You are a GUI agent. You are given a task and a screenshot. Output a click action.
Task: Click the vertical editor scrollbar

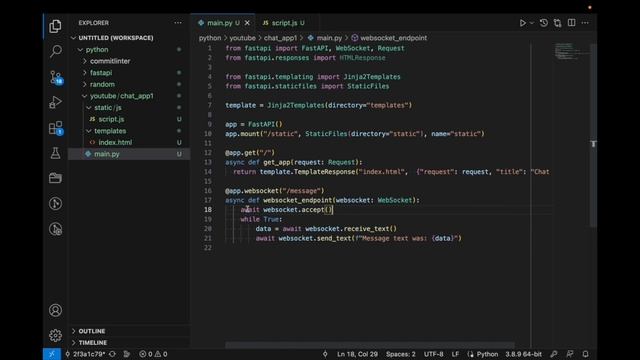[593, 135]
